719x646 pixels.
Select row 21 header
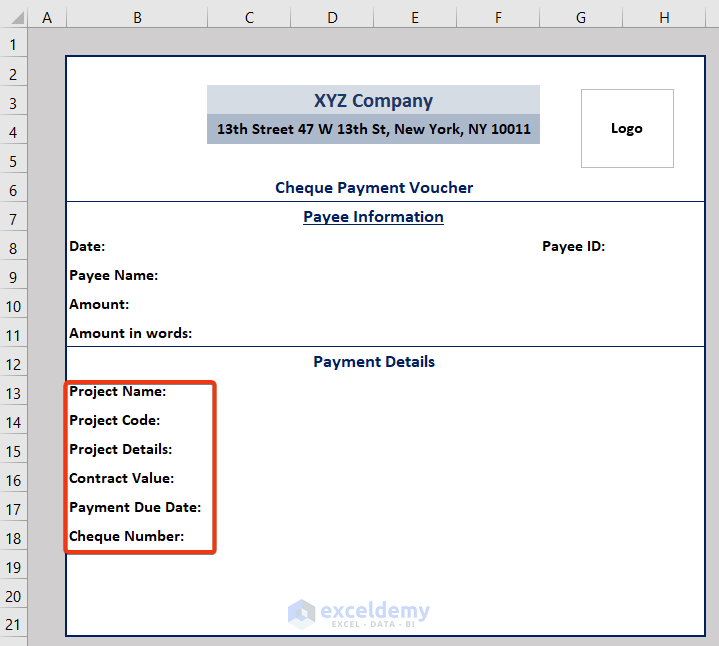(x=13, y=624)
